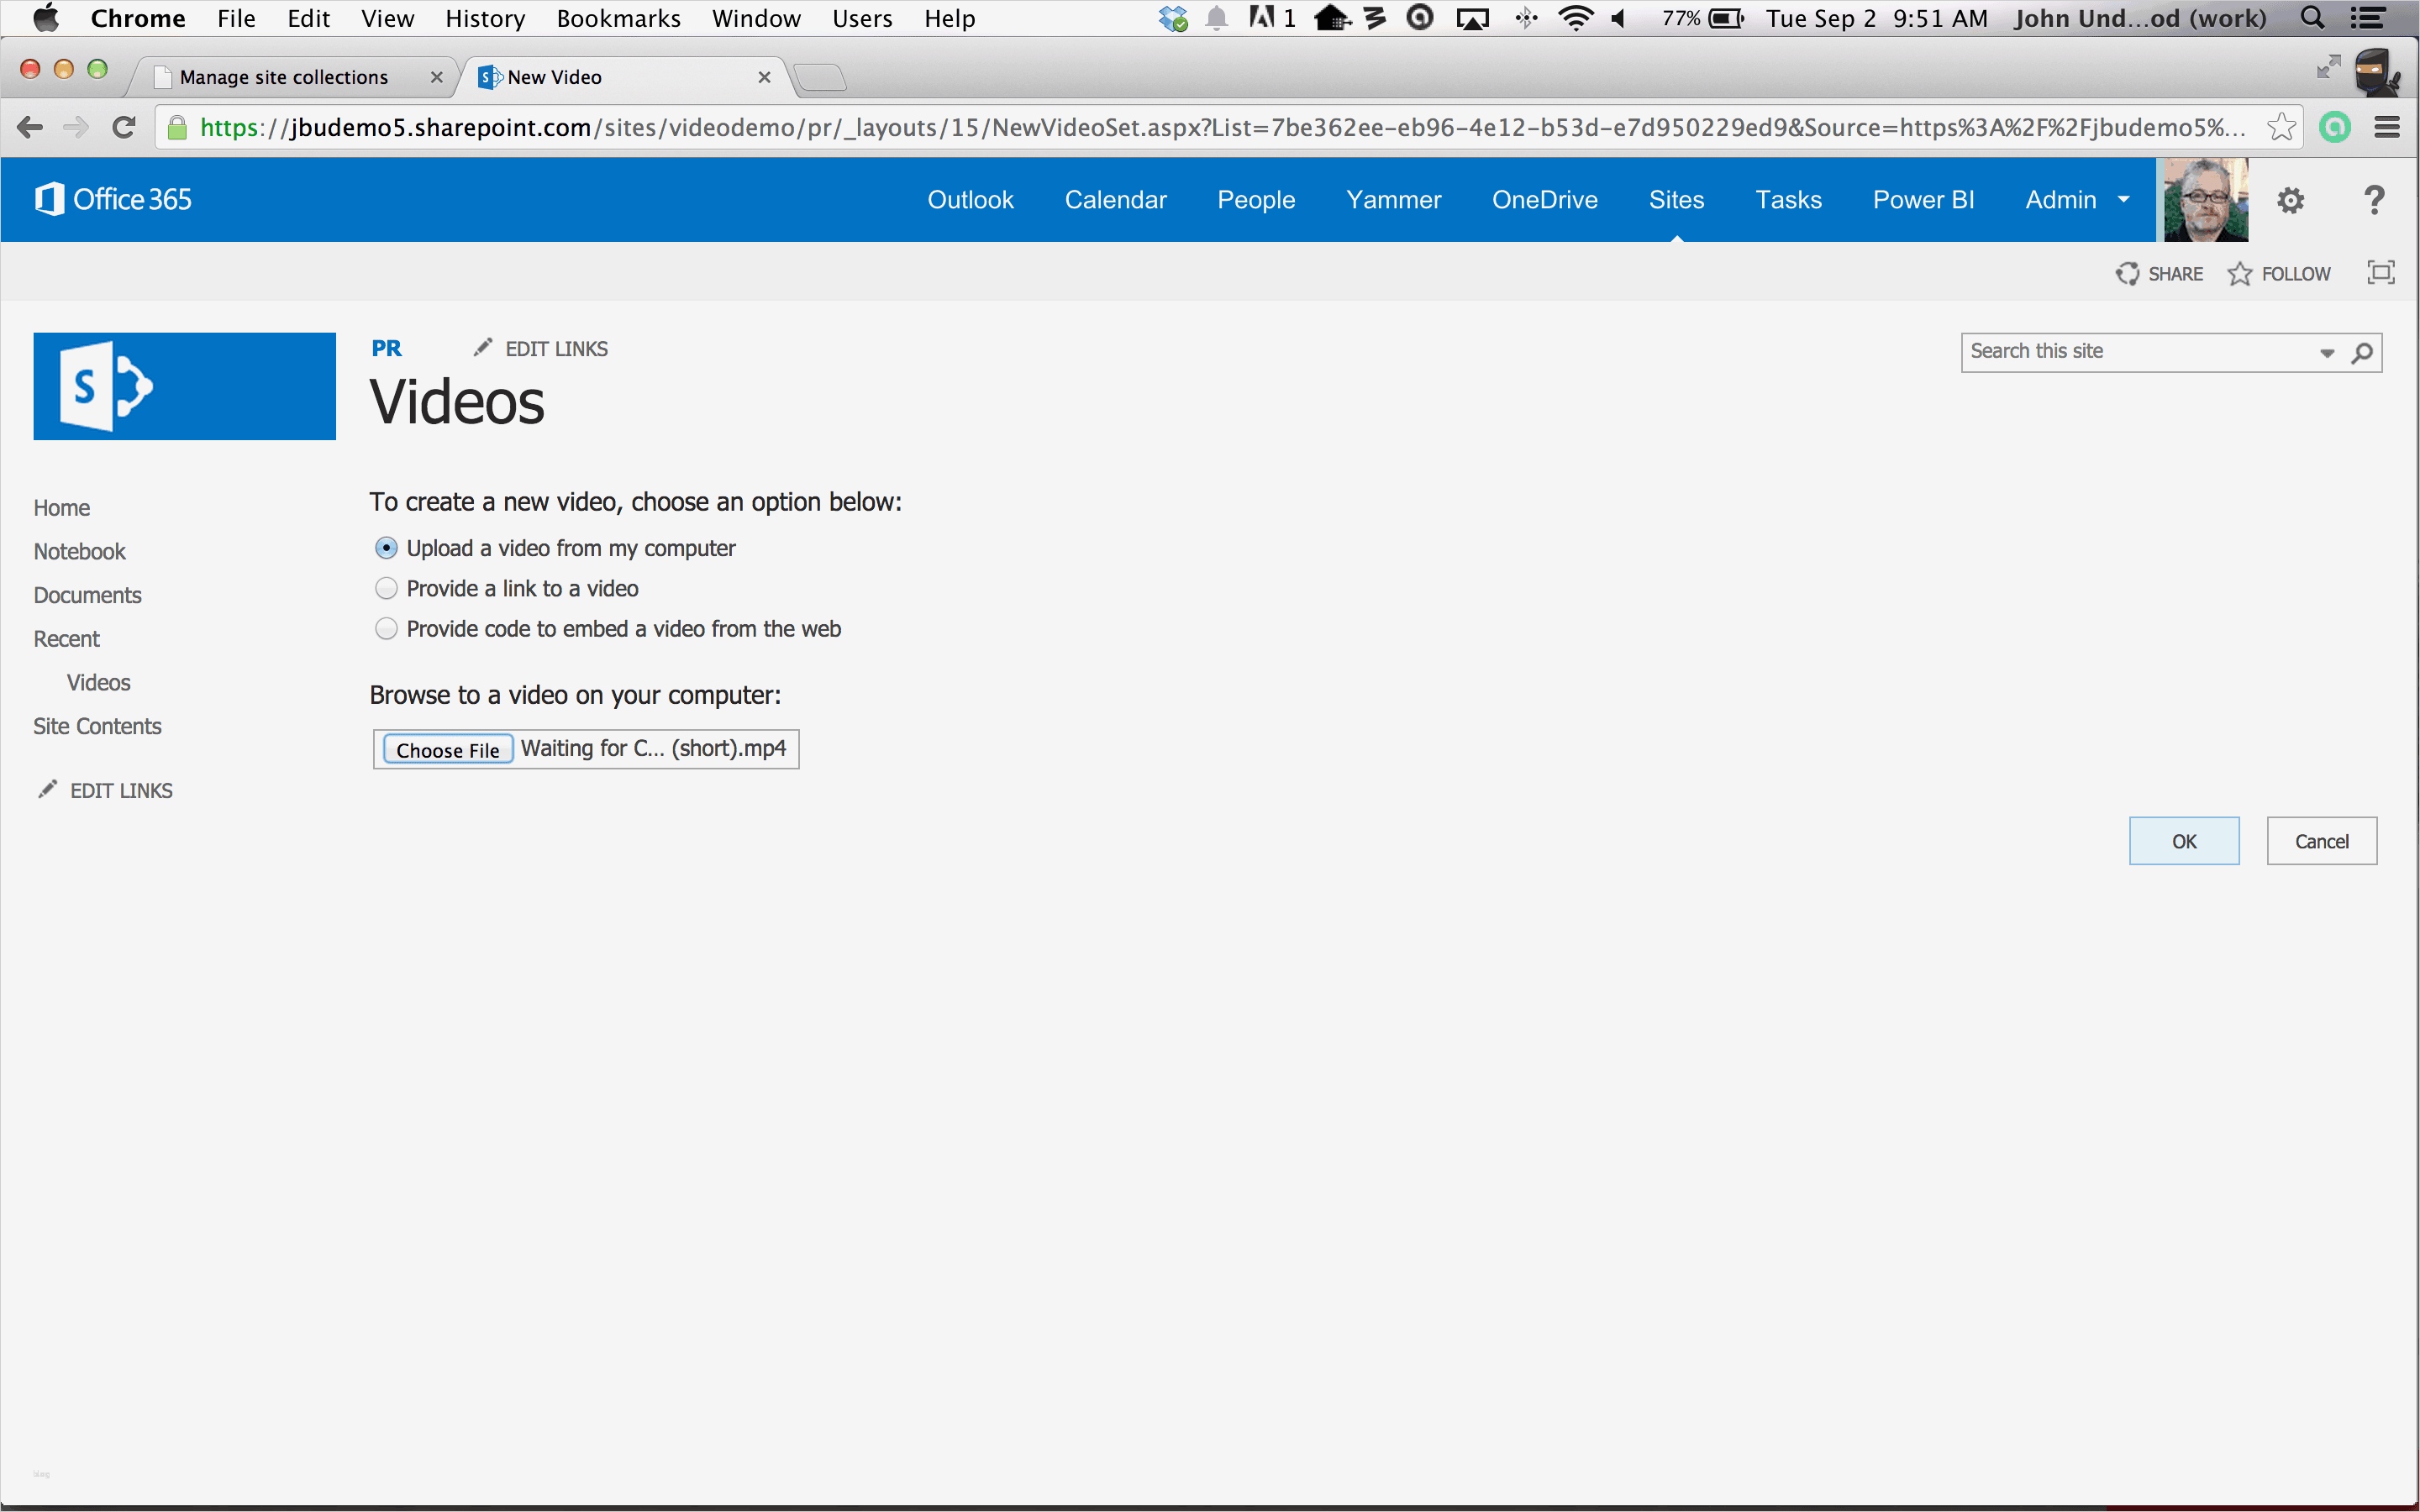Click the help question mark icon
Image resolution: width=2420 pixels, height=1512 pixels.
pyautogui.click(x=2374, y=200)
